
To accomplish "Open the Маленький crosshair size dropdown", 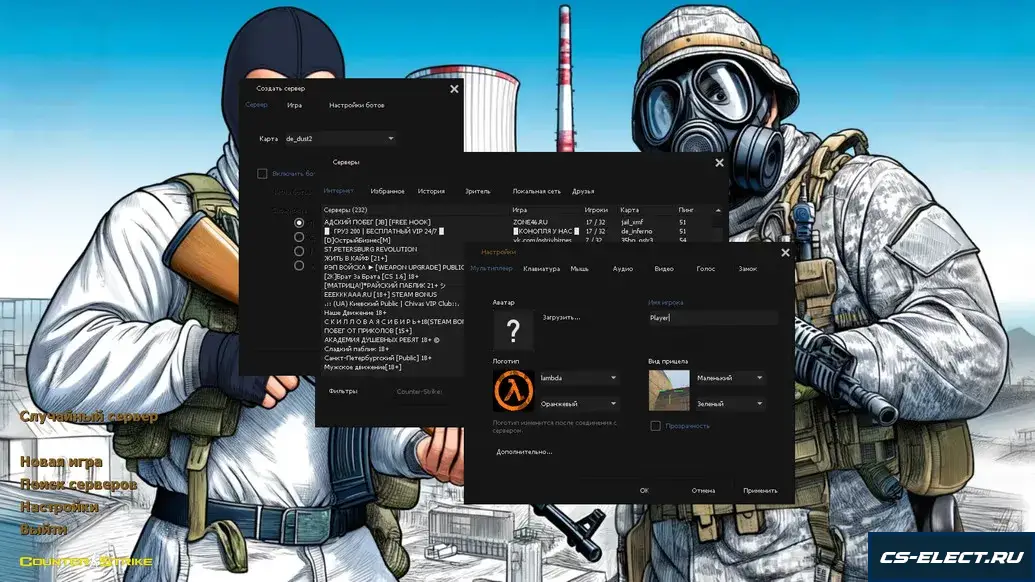I will [730, 378].
